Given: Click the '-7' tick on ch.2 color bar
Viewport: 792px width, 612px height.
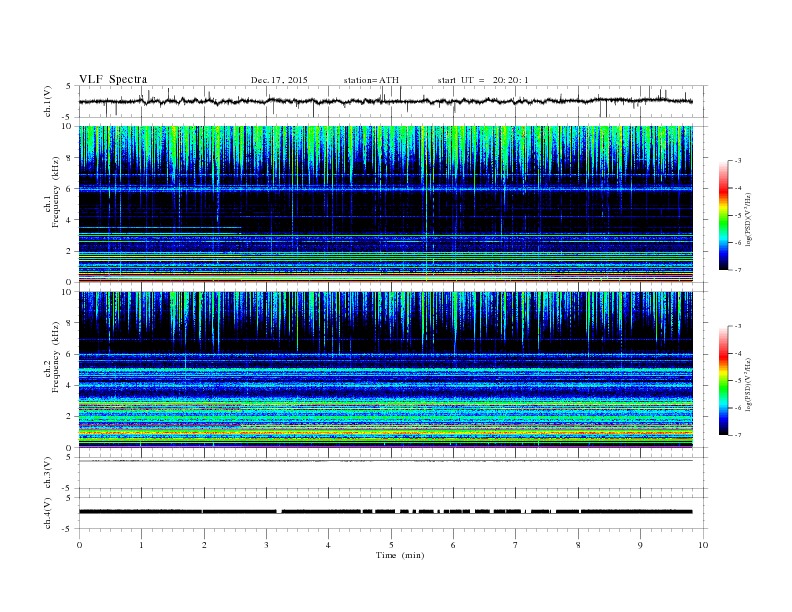Looking at the screenshot, I should pyautogui.click(x=737, y=435).
